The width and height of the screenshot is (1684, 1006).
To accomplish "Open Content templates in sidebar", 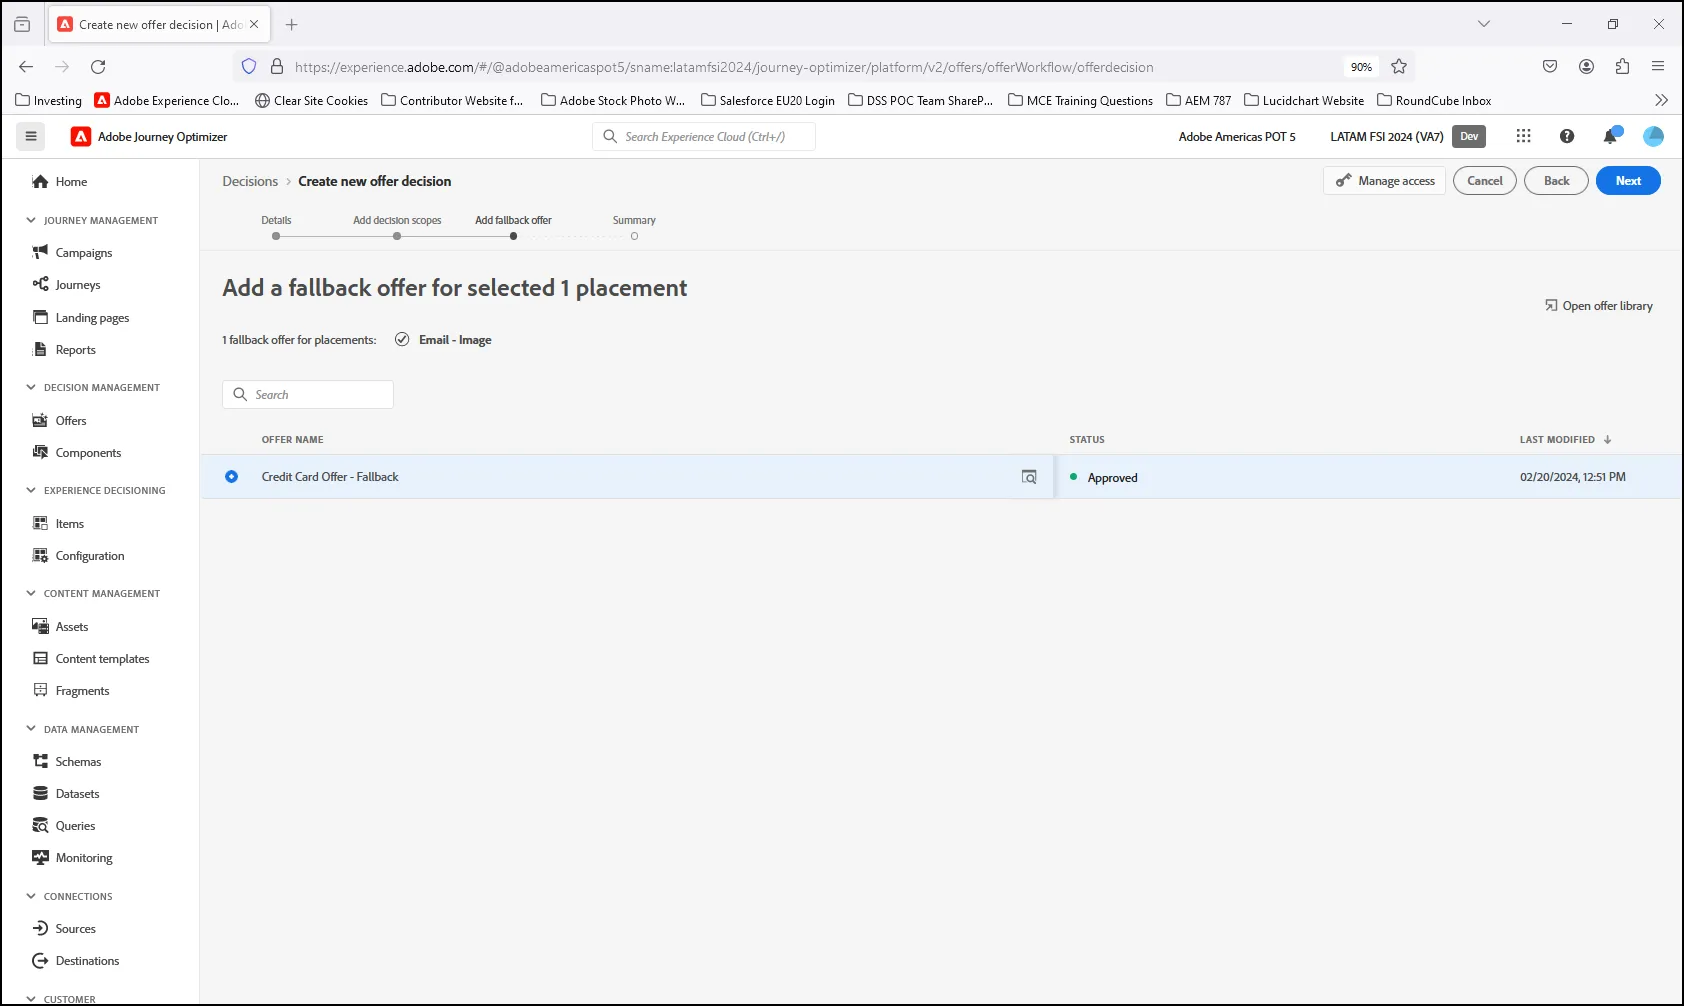I will [102, 658].
